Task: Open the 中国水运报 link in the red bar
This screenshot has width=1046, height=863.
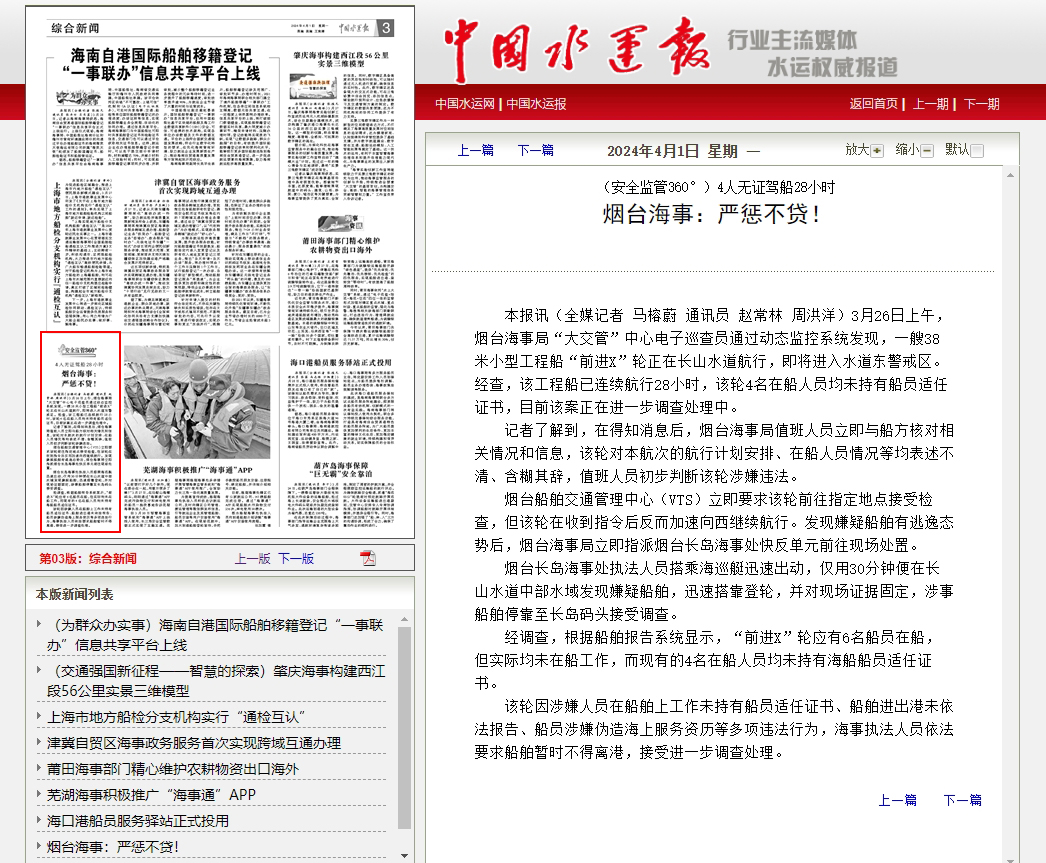Action: (x=536, y=104)
